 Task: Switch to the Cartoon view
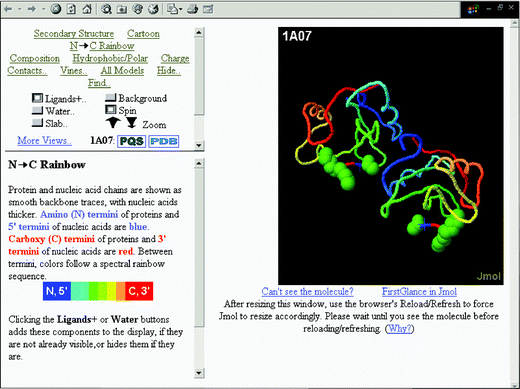(x=143, y=33)
